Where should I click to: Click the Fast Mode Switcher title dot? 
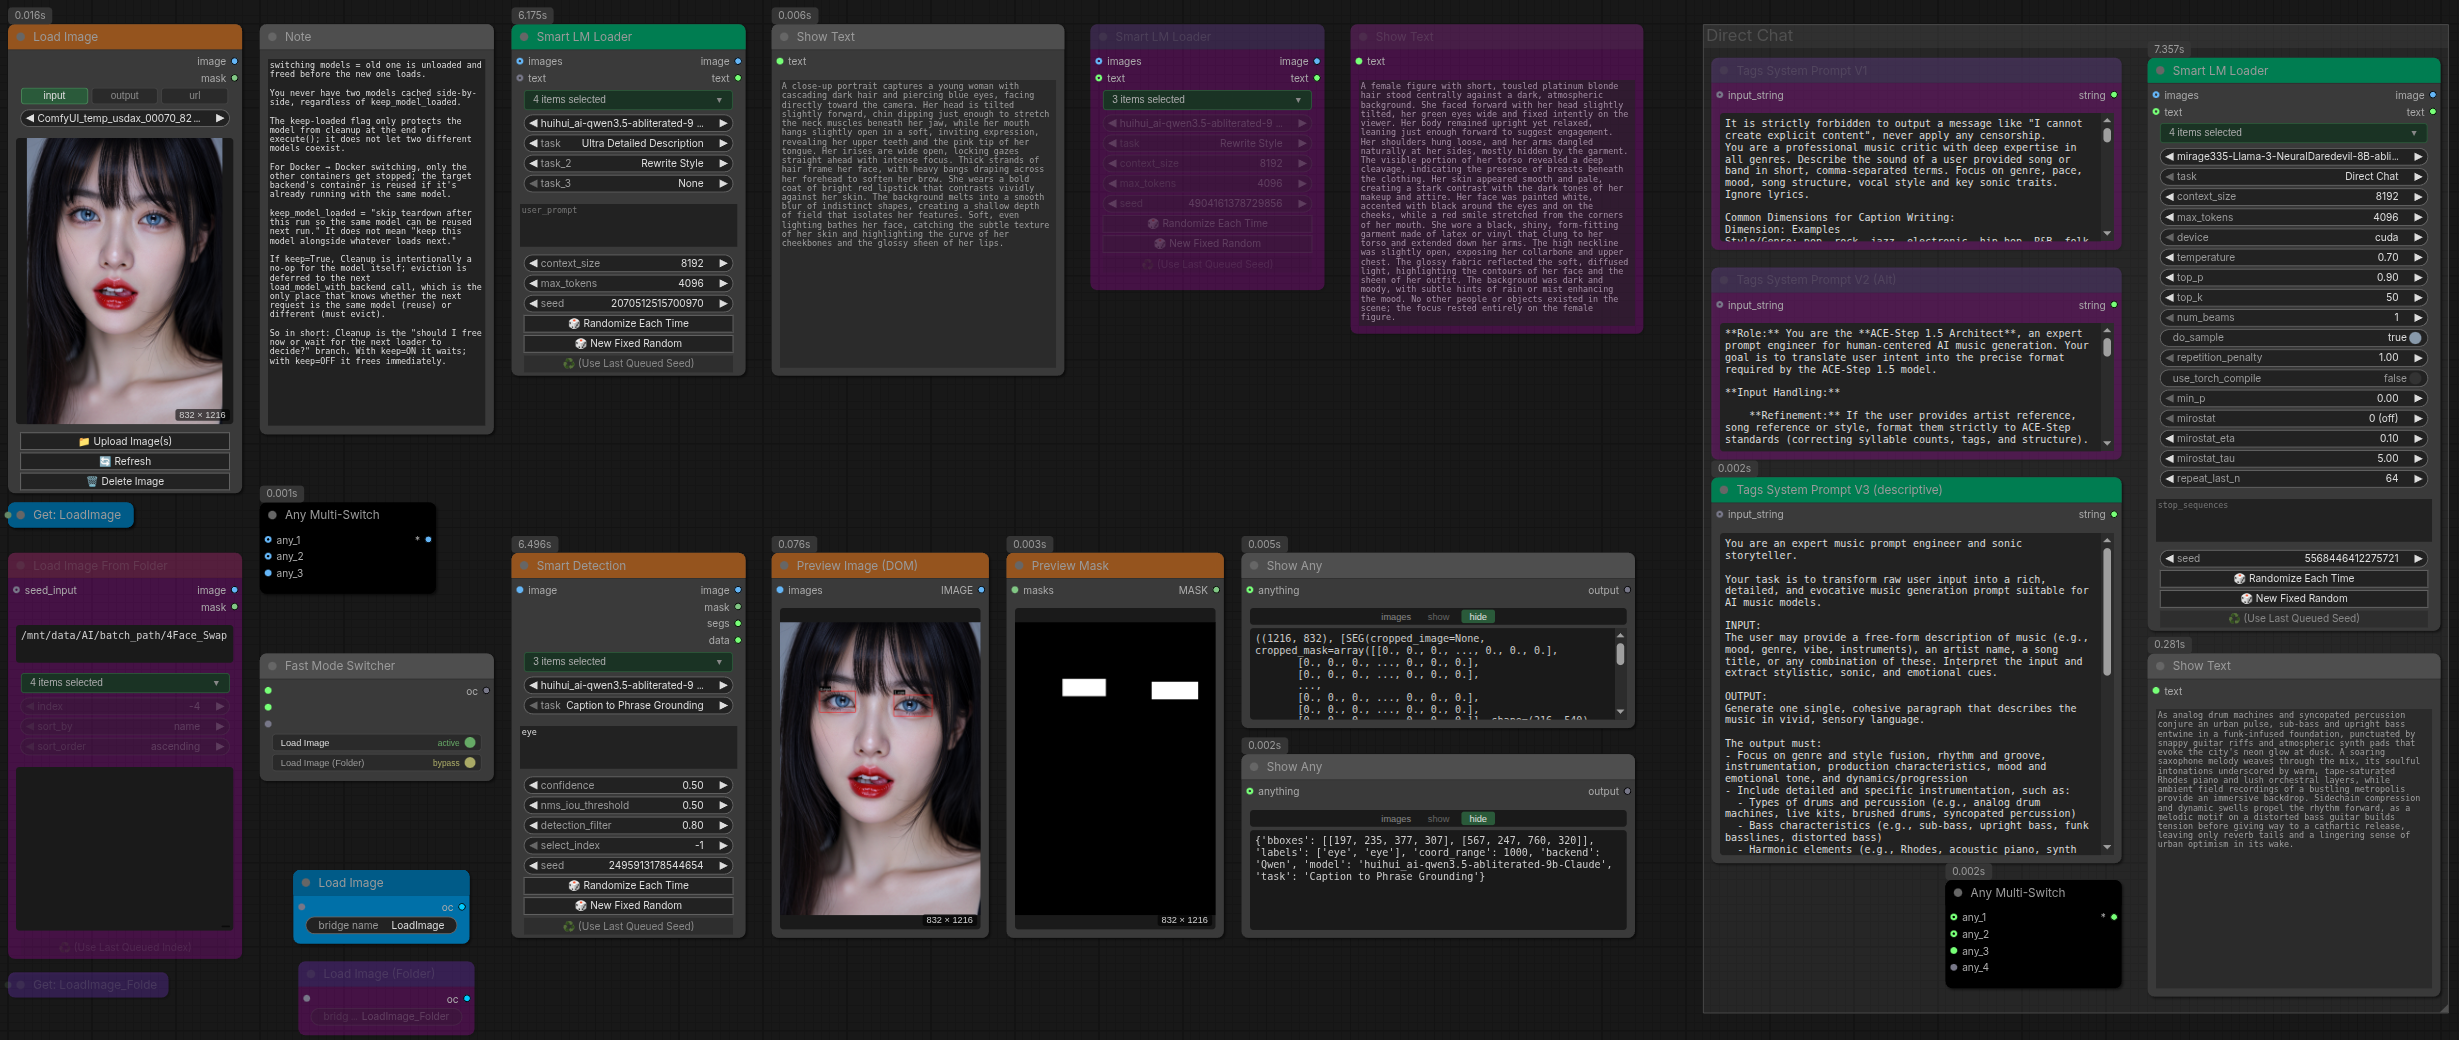(x=272, y=666)
